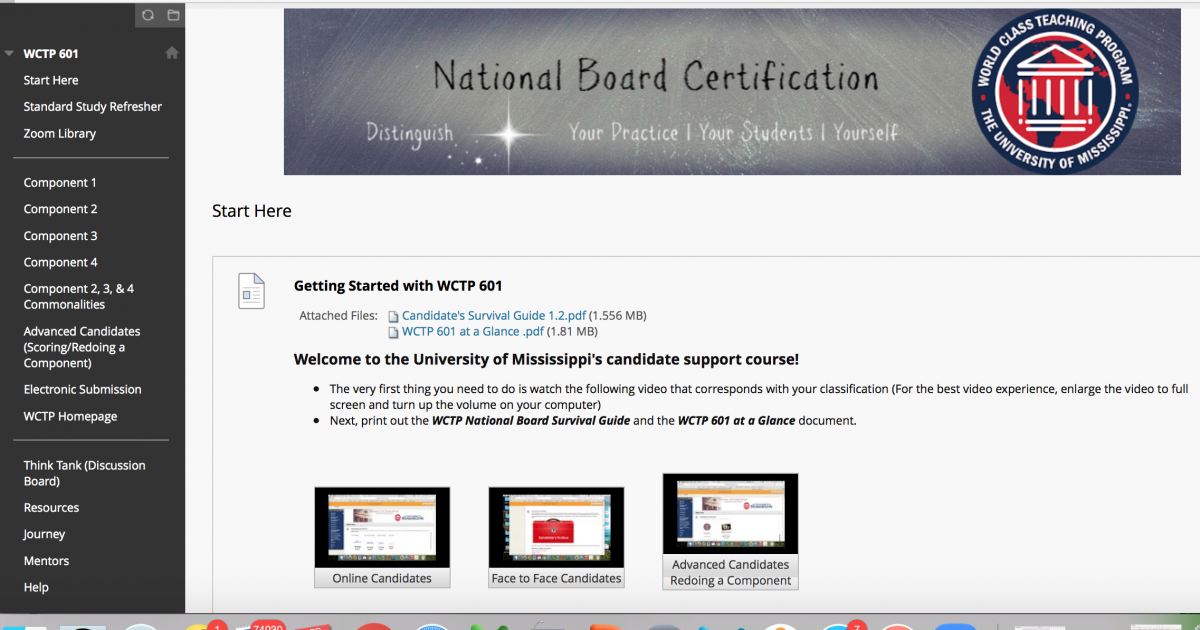This screenshot has width=1200, height=630.
Task: Click the Welcome to the University of Mississippi's heading
Action: (x=546, y=360)
